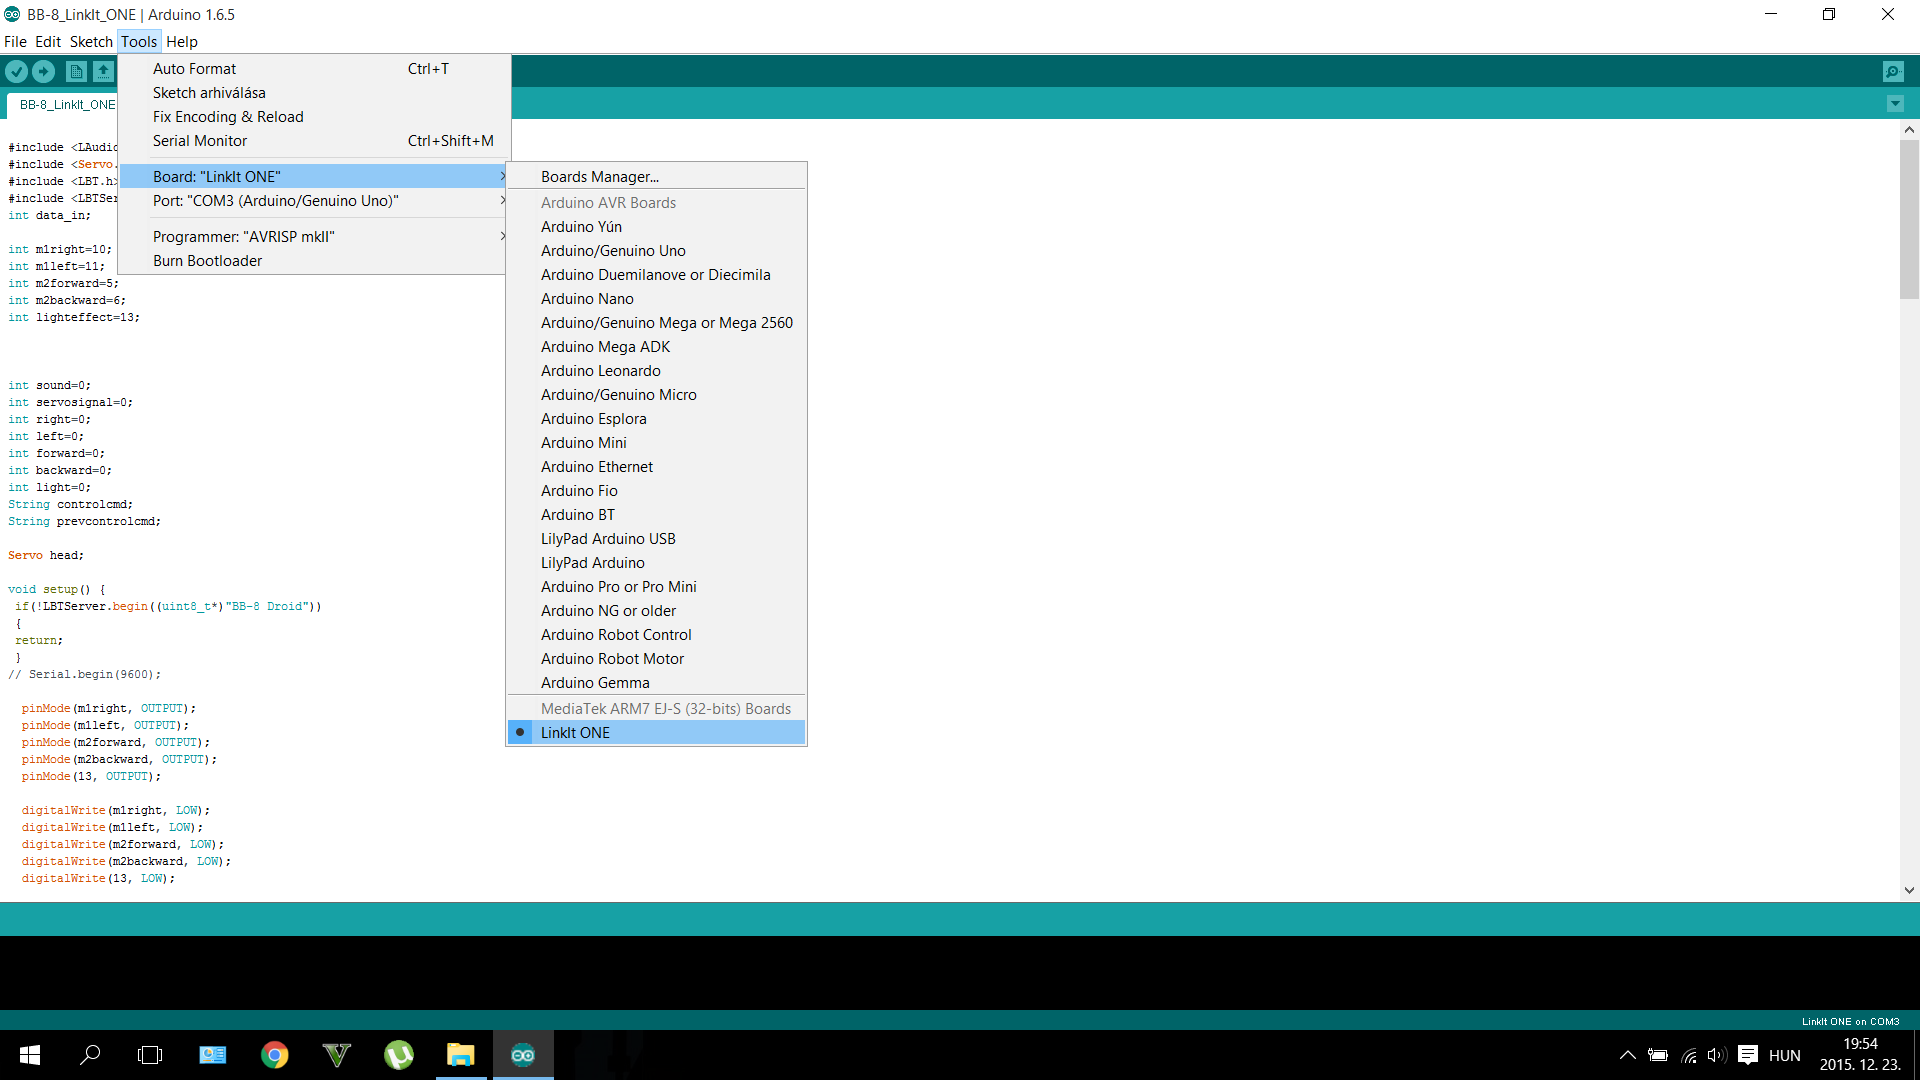Click the Serial Monitor icon

point(1894,71)
